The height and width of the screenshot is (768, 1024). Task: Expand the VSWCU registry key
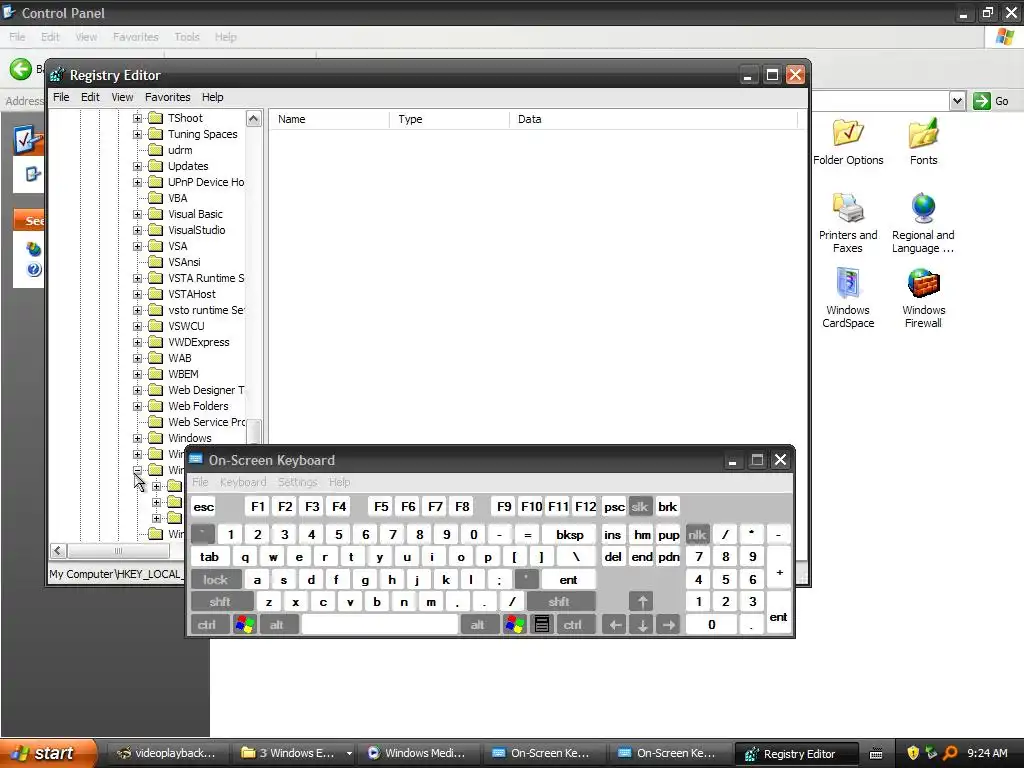(137, 327)
